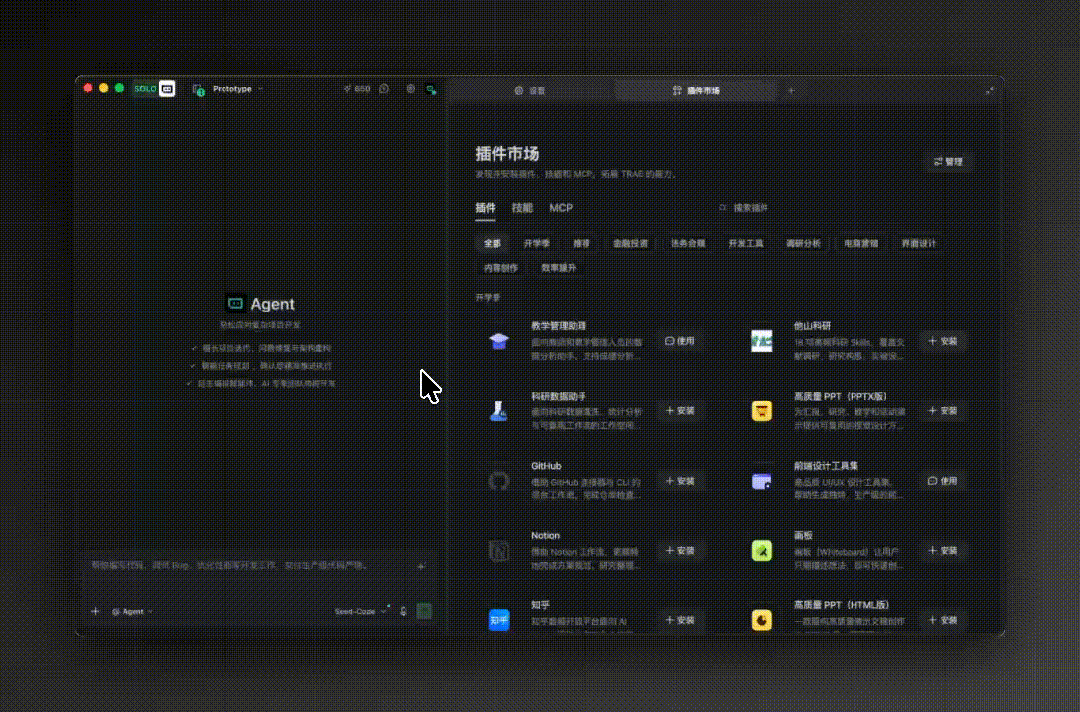Install 高质量 PPT (PPTX版) plugin
This screenshot has height=712, width=1080.
pyautogui.click(x=943, y=411)
